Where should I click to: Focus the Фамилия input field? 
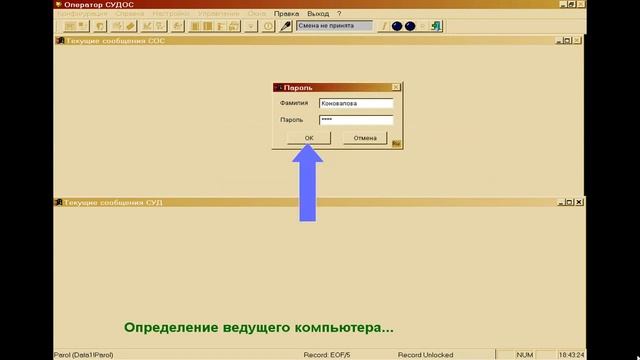(x=356, y=103)
